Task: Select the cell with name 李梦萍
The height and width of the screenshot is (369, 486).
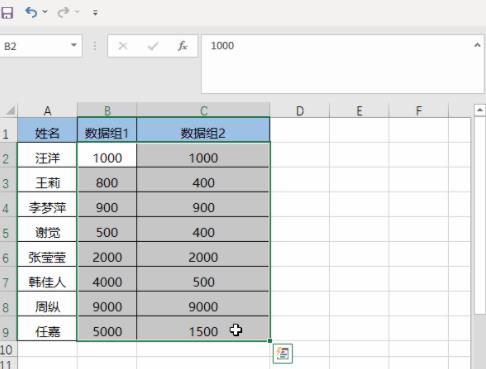Action: 47,205
